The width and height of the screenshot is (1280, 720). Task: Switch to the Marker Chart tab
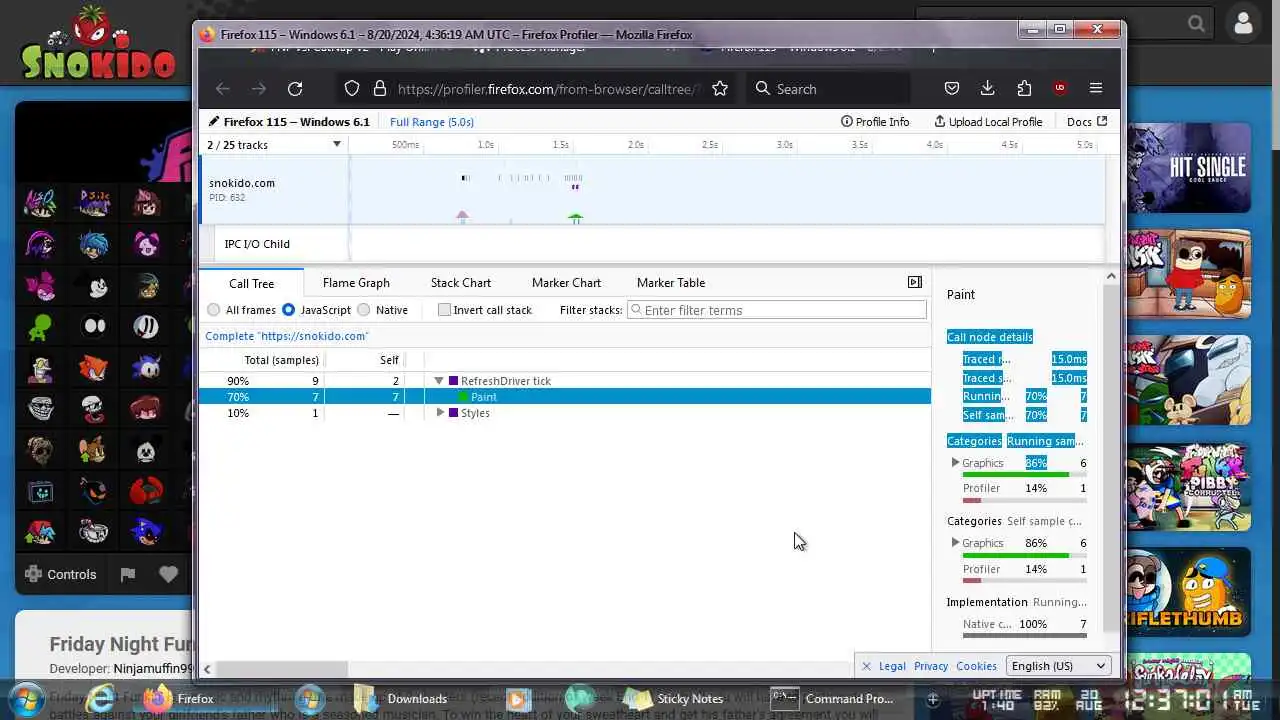tap(566, 283)
